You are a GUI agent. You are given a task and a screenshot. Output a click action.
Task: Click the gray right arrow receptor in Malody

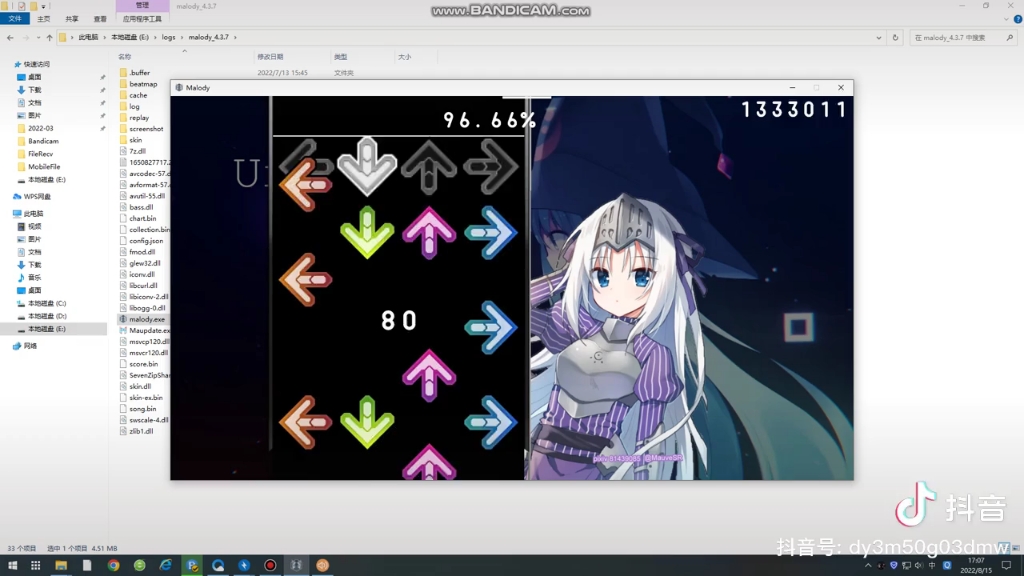(x=490, y=167)
